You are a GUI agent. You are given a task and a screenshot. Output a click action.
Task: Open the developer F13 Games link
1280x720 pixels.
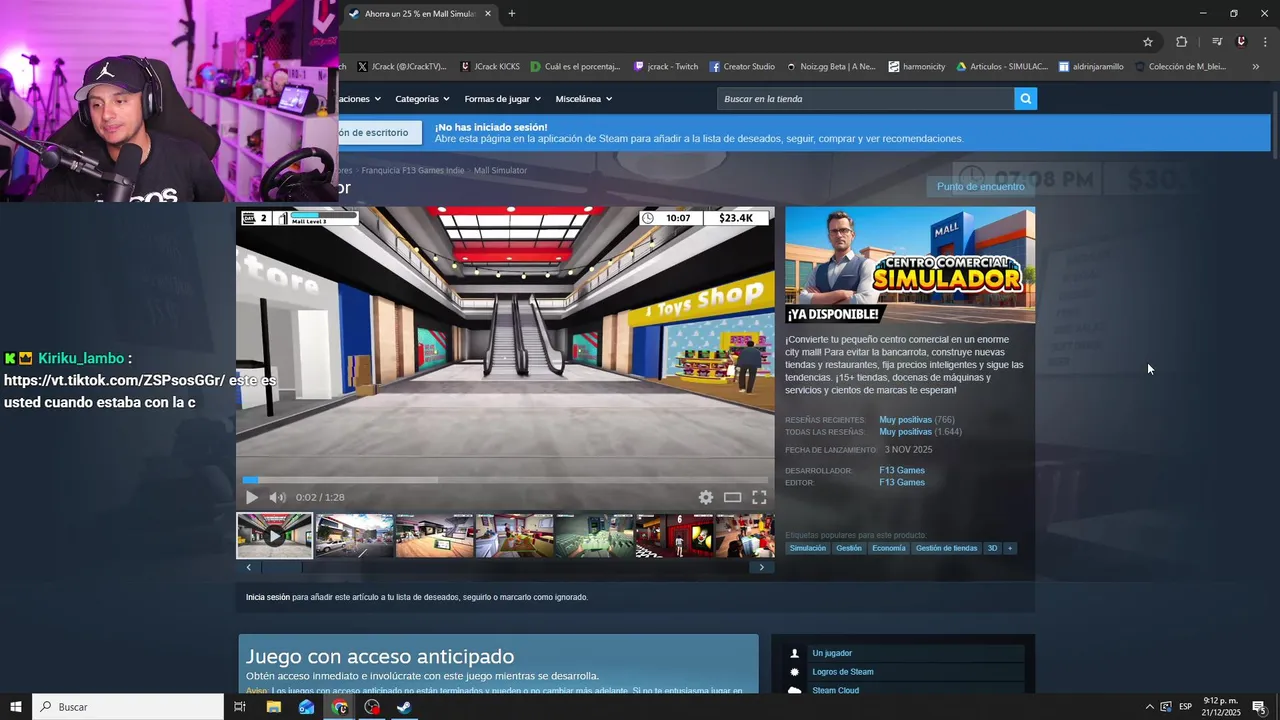coord(902,470)
